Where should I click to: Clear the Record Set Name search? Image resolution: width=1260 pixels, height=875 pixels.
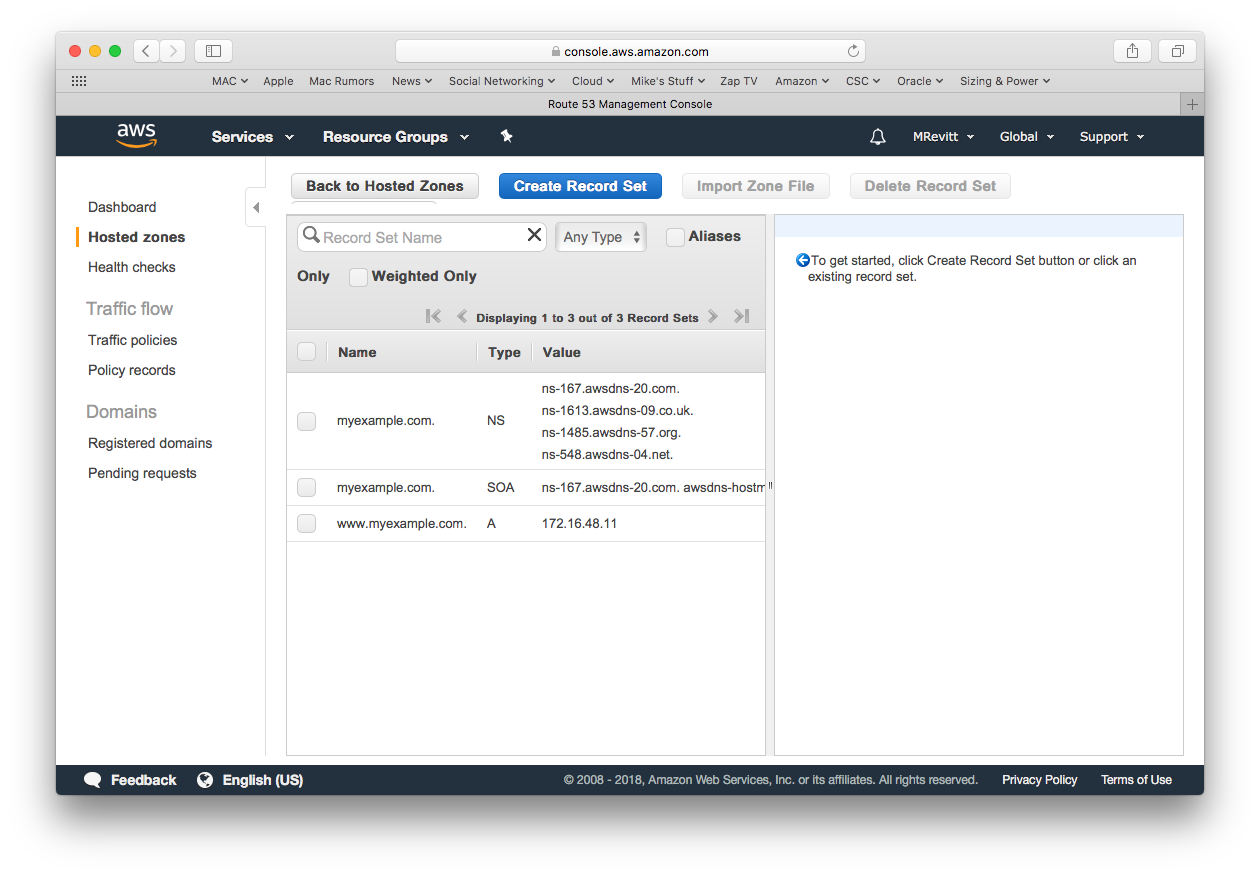click(534, 235)
